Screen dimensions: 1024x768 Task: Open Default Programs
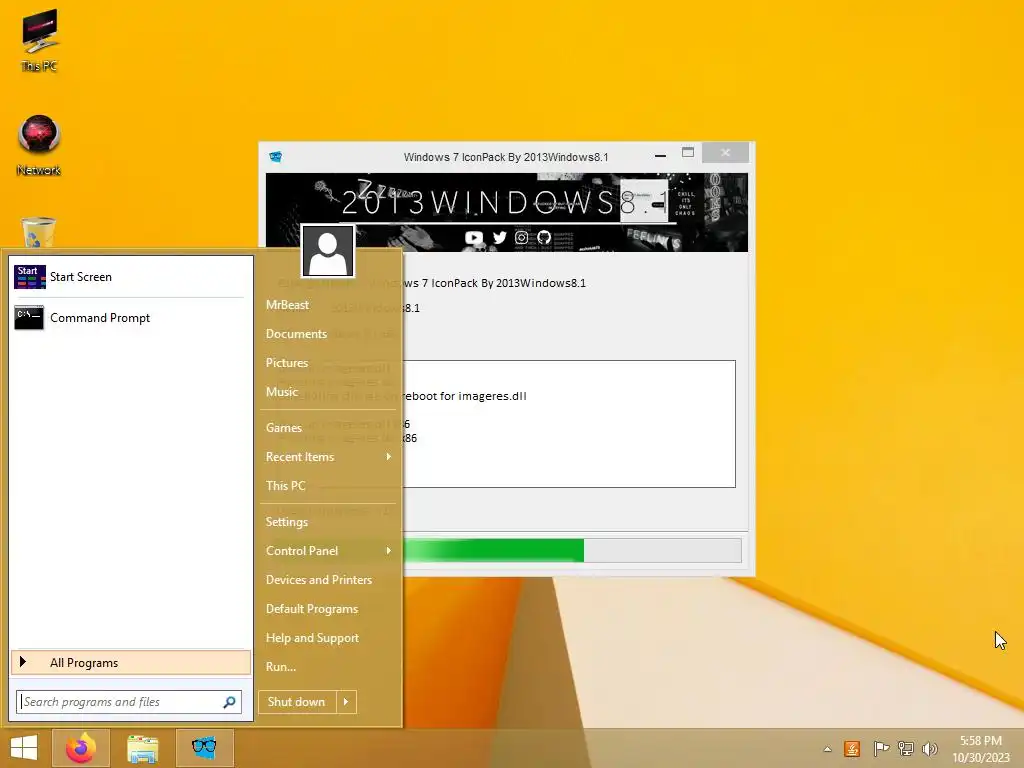pyautogui.click(x=312, y=609)
